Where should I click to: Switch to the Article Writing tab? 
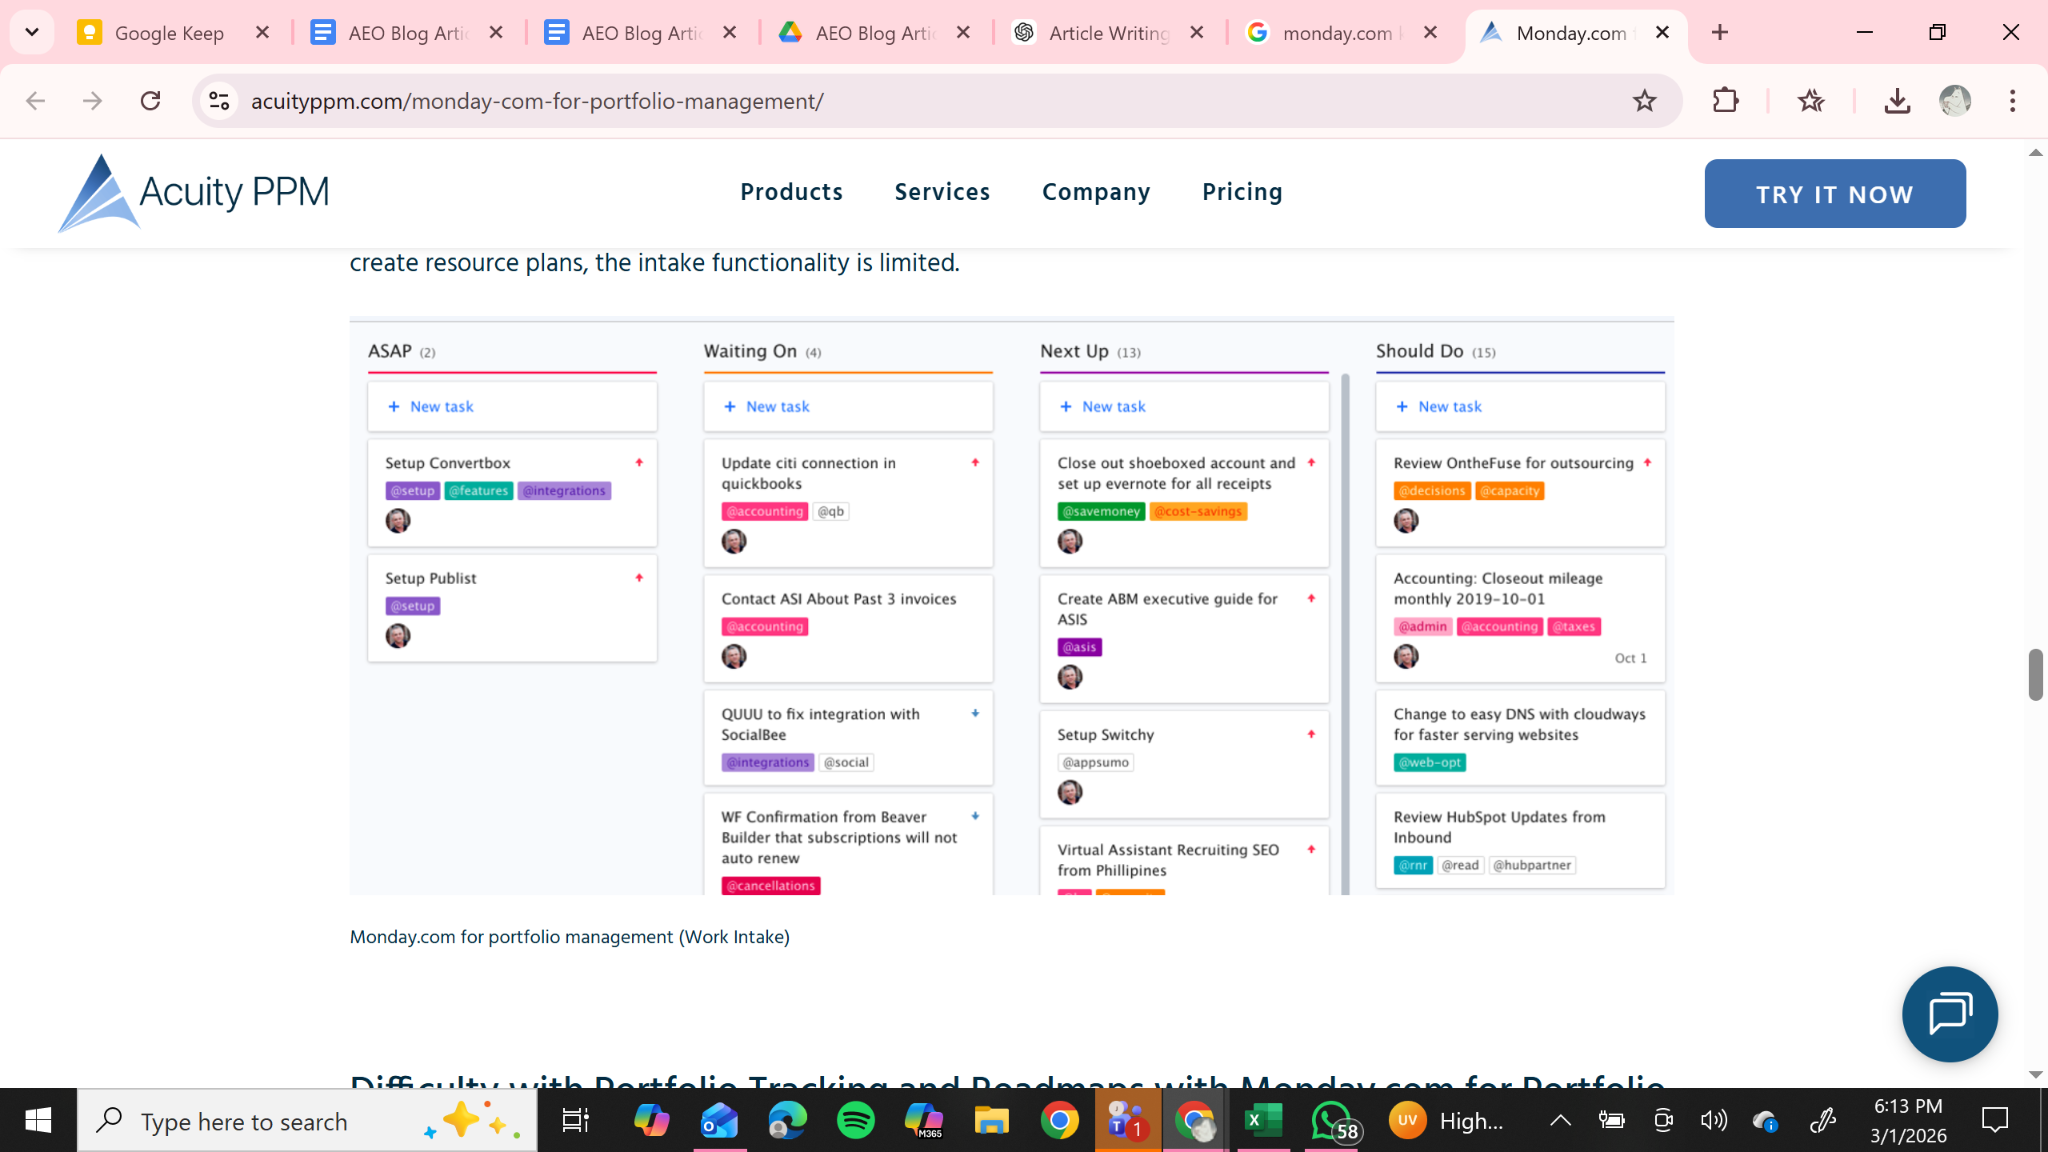tap(1108, 33)
